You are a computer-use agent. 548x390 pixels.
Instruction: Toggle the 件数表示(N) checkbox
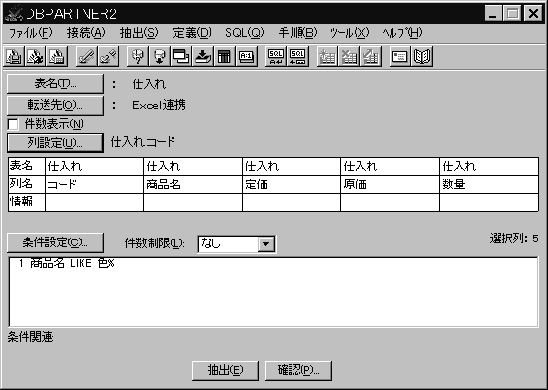tap(13, 124)
